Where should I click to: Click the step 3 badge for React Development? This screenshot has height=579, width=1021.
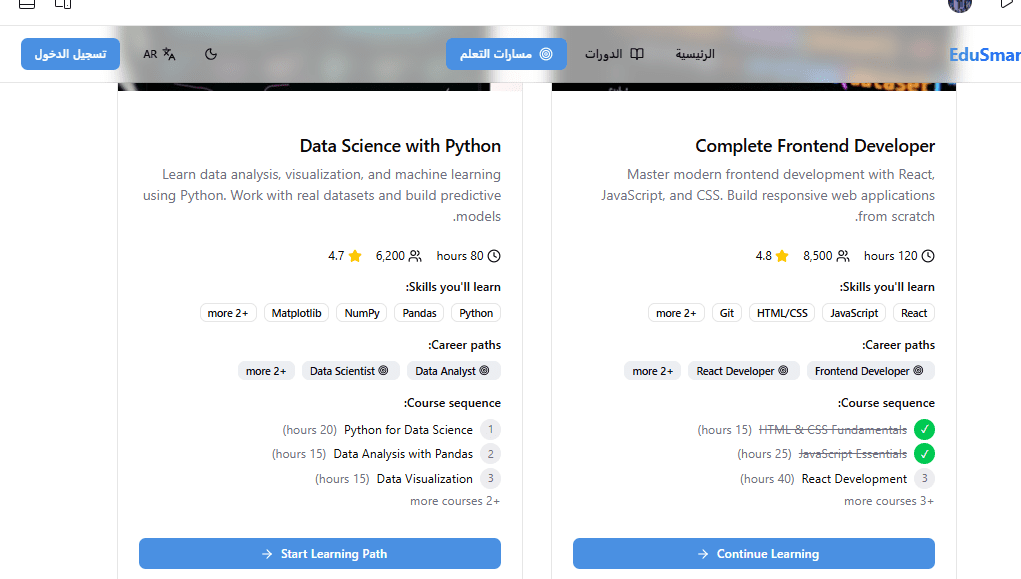pyautogui.click(x=925, y=479)
